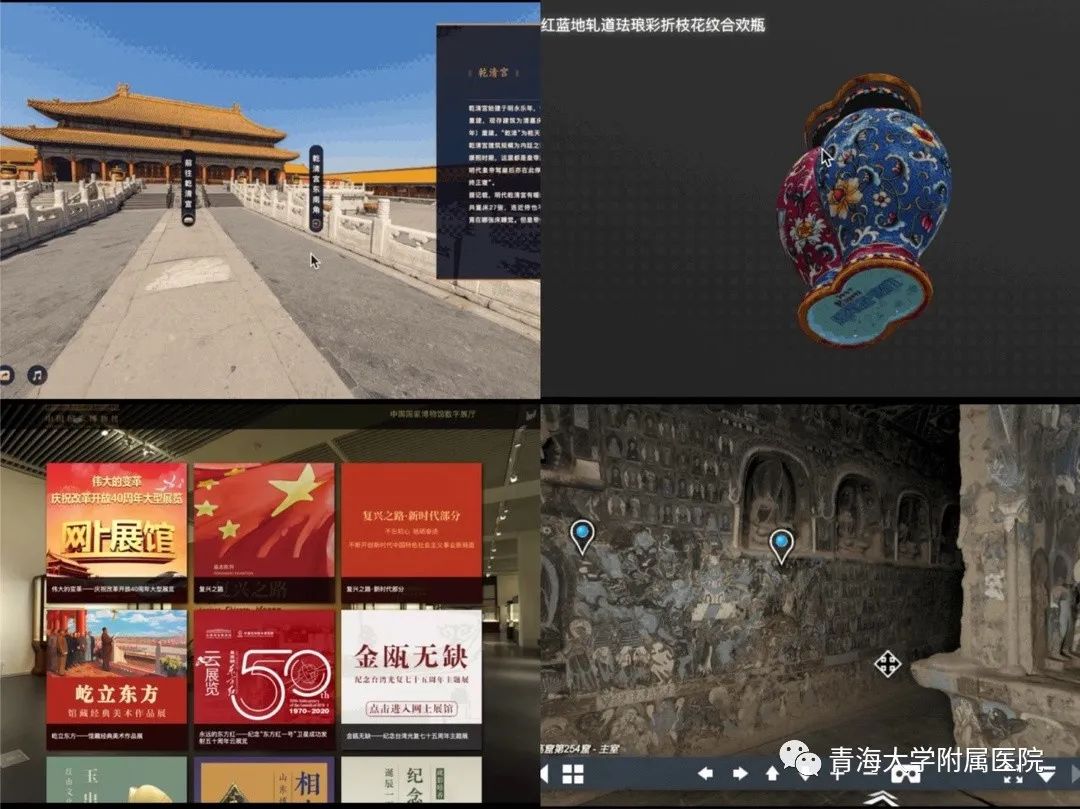Click the 点击进入网上展馆 button

[x=411, y=708]
